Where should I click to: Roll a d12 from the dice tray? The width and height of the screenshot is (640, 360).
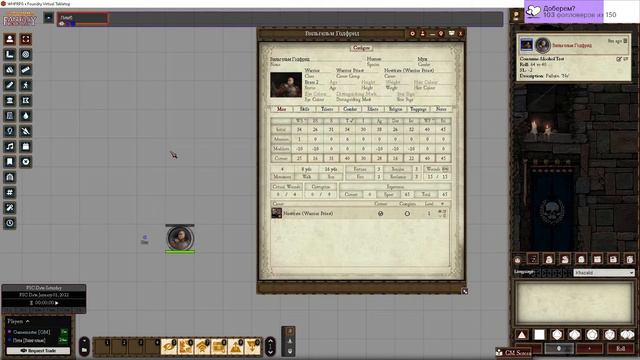[592, 335]
